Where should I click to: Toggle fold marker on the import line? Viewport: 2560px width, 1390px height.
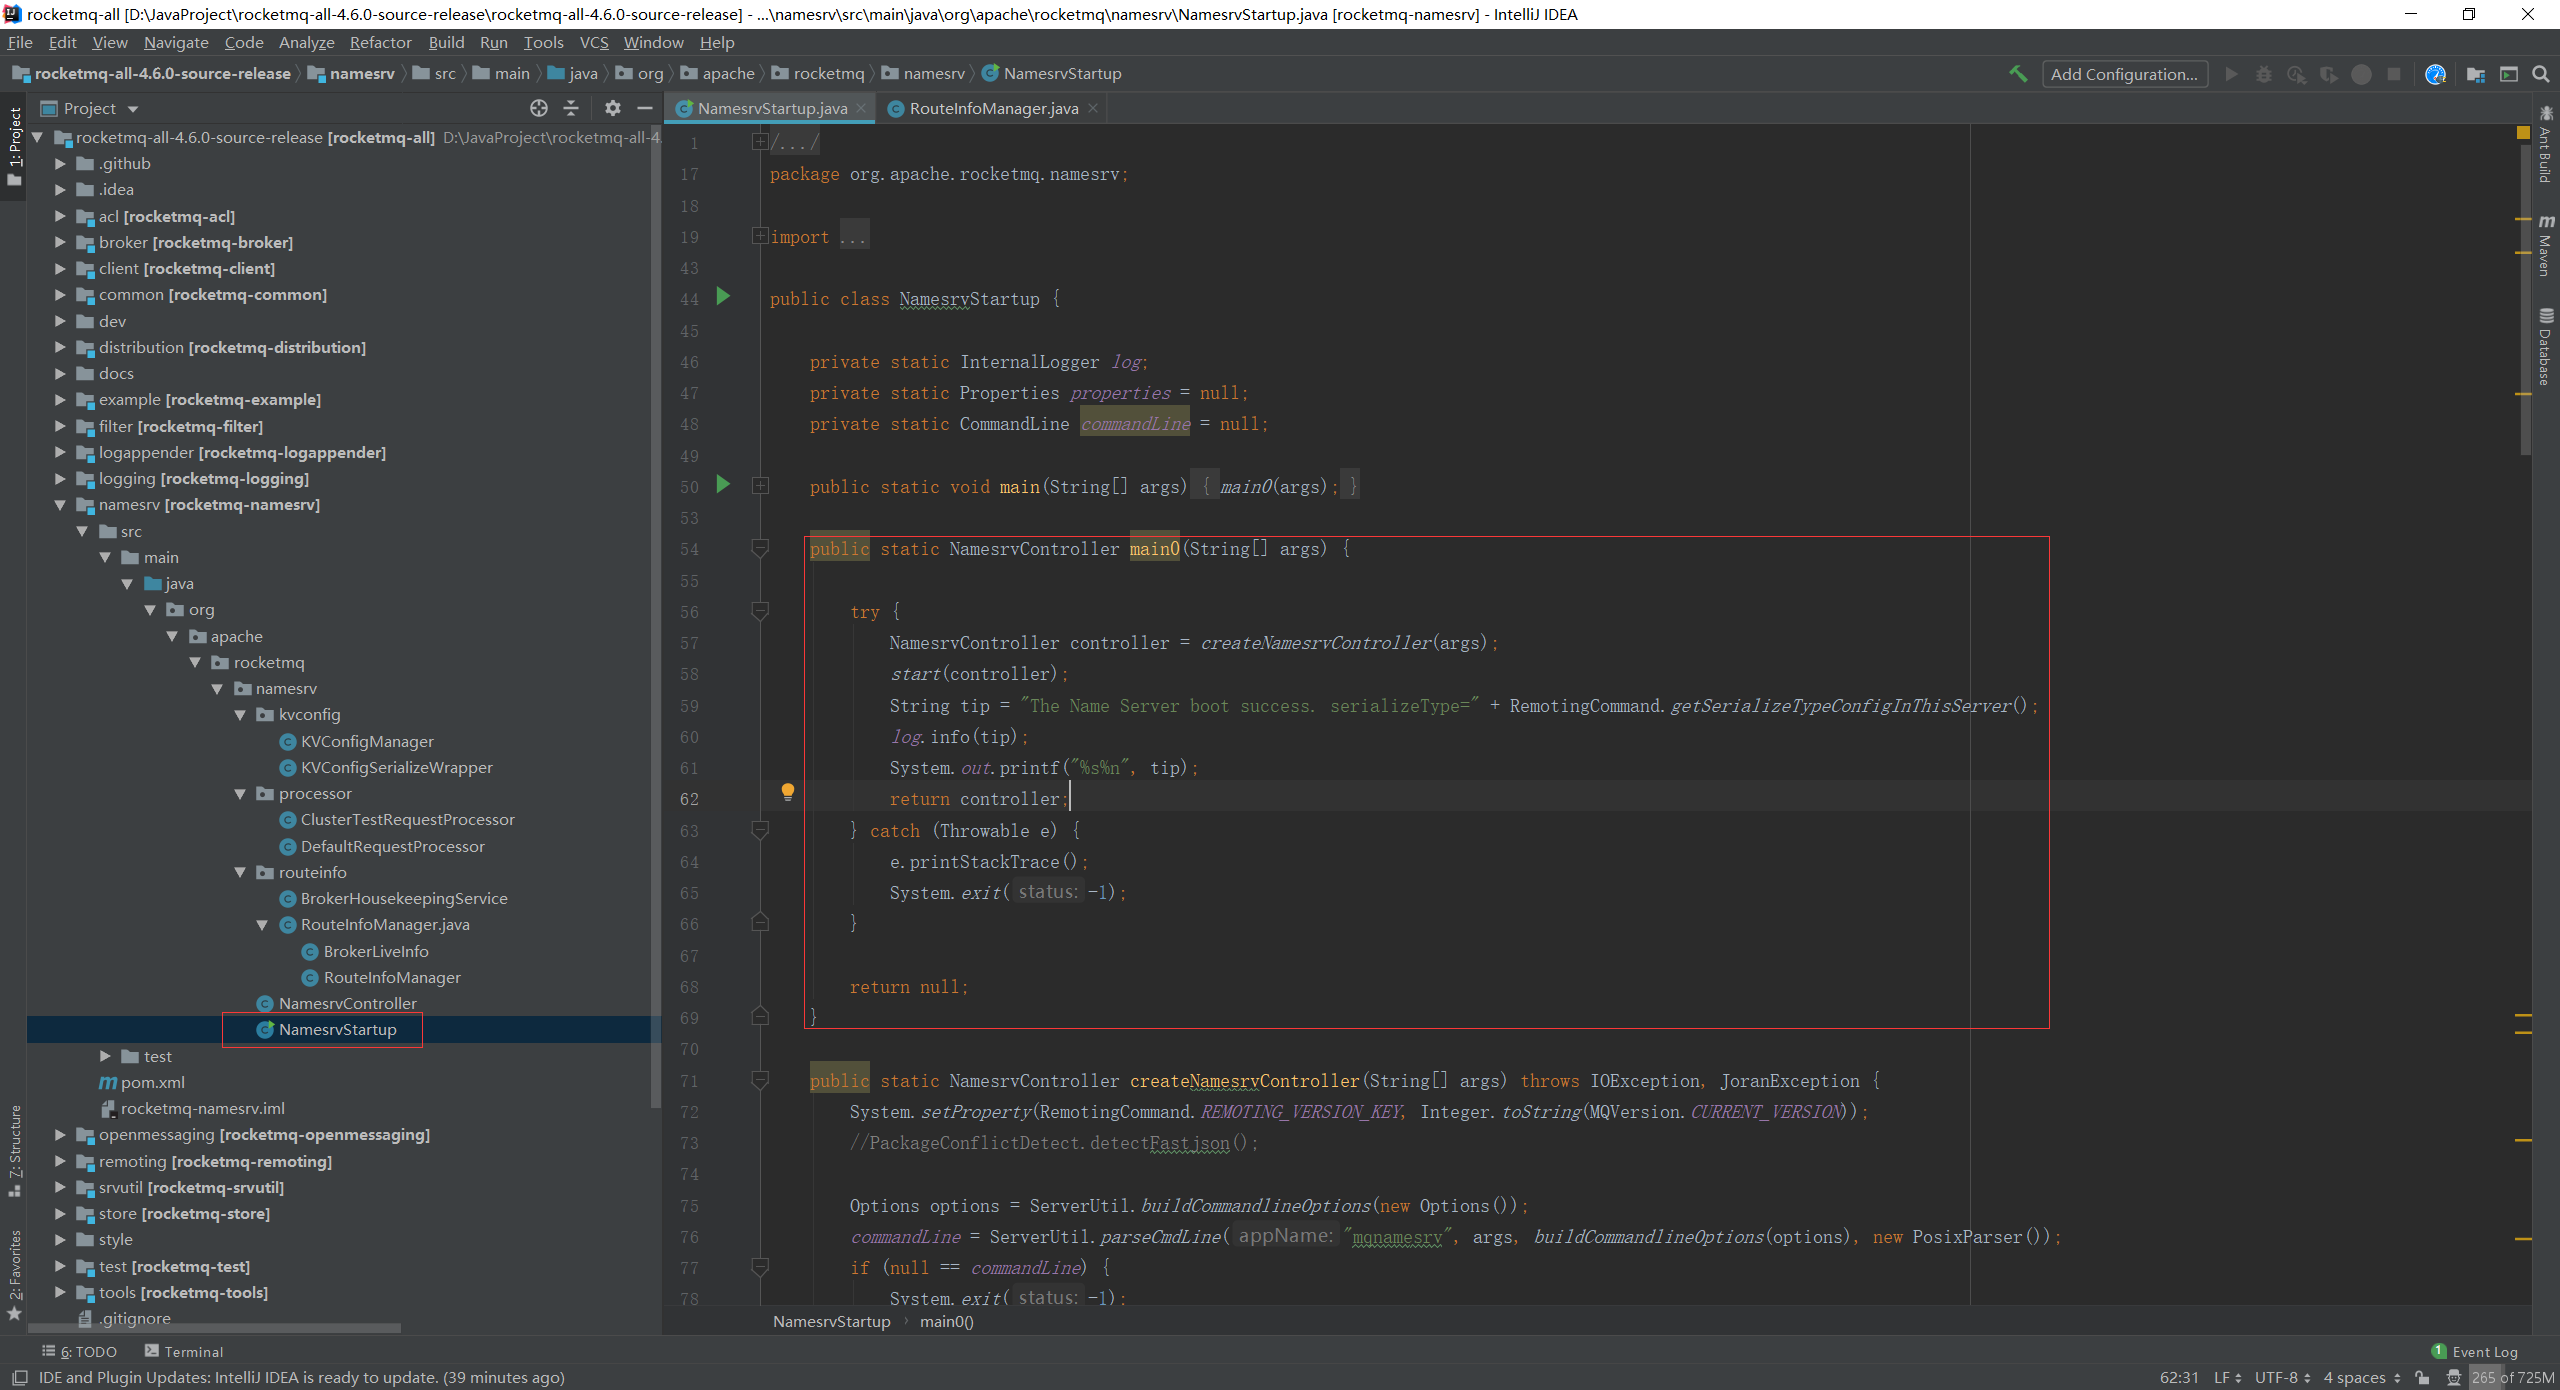point(760,236)
